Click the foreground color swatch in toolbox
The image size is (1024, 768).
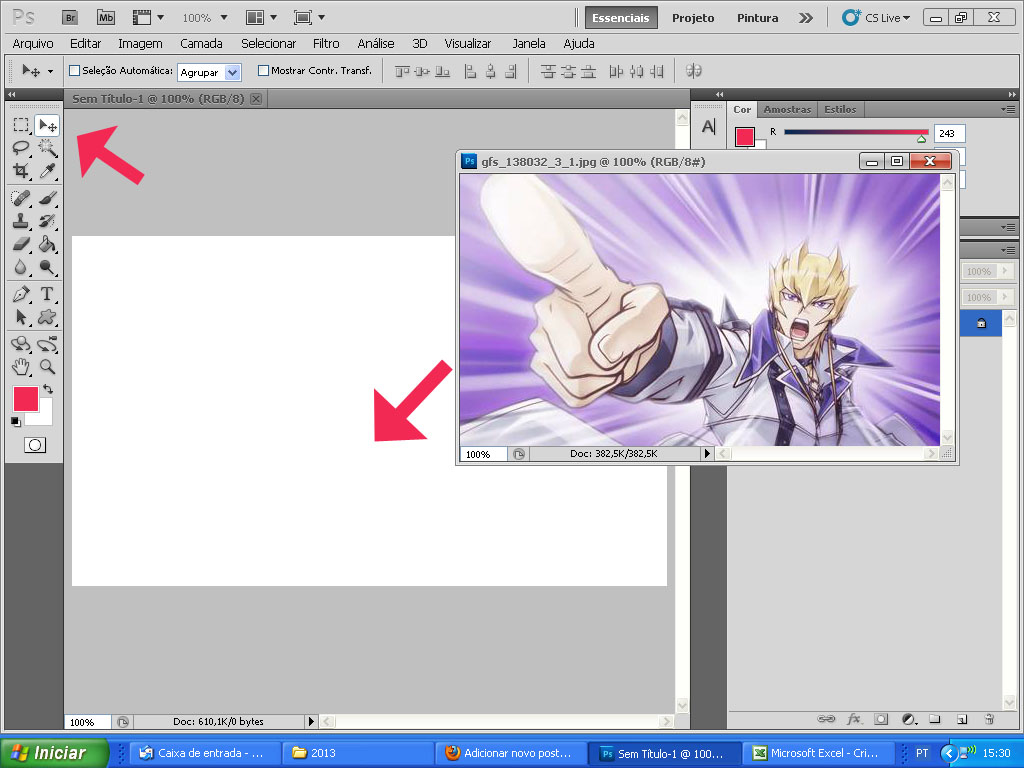click(x=25, y=399)
